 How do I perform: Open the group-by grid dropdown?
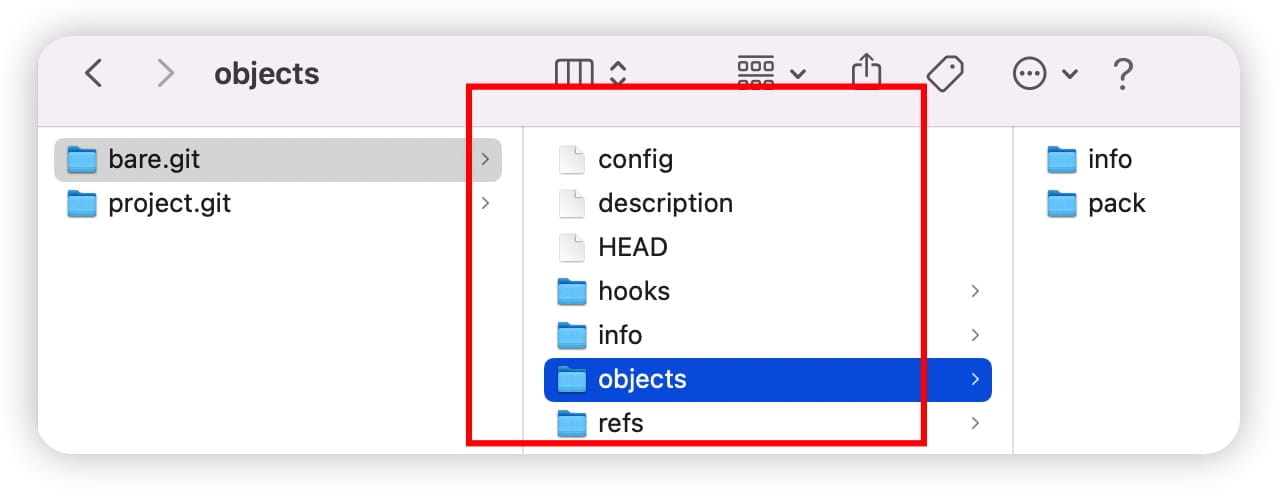pyautogui.click(x=771, y=71)
